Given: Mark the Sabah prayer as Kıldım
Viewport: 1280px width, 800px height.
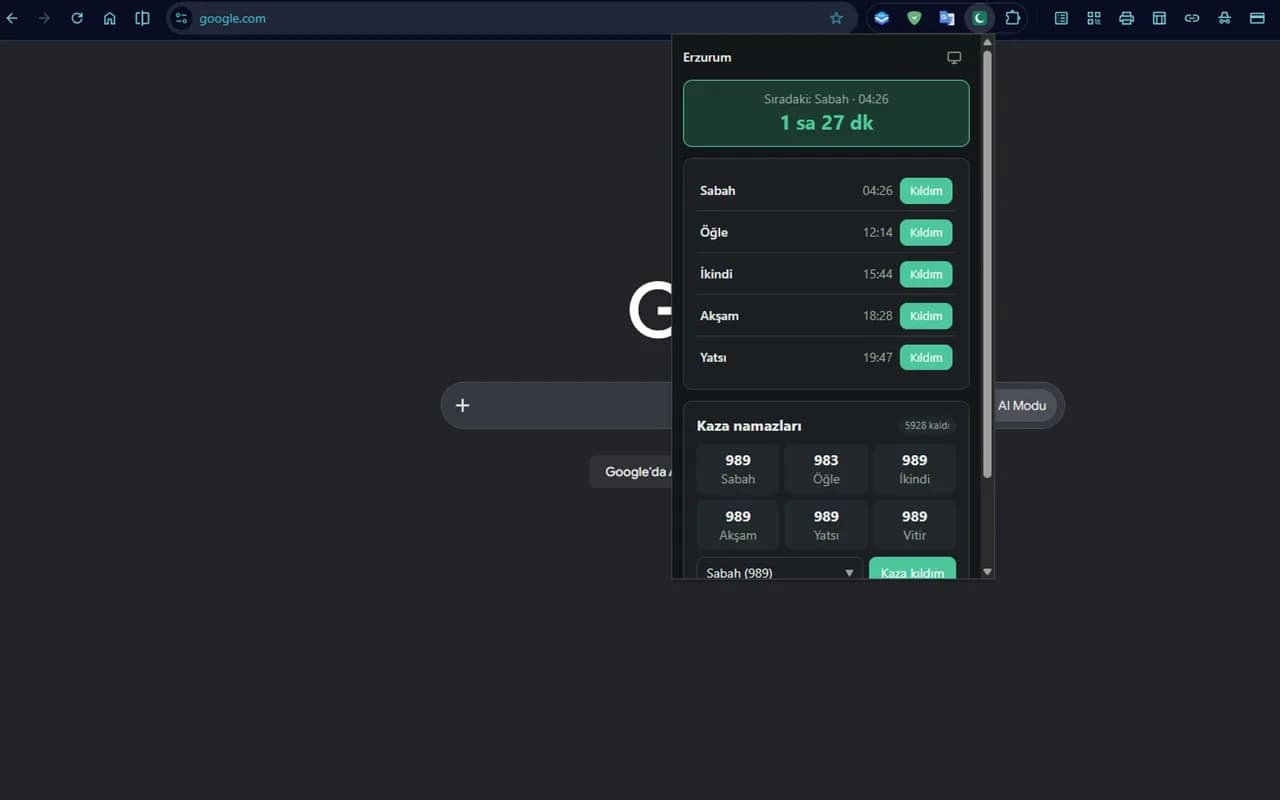Looking at the screenshot, I should tap(926, 190).
